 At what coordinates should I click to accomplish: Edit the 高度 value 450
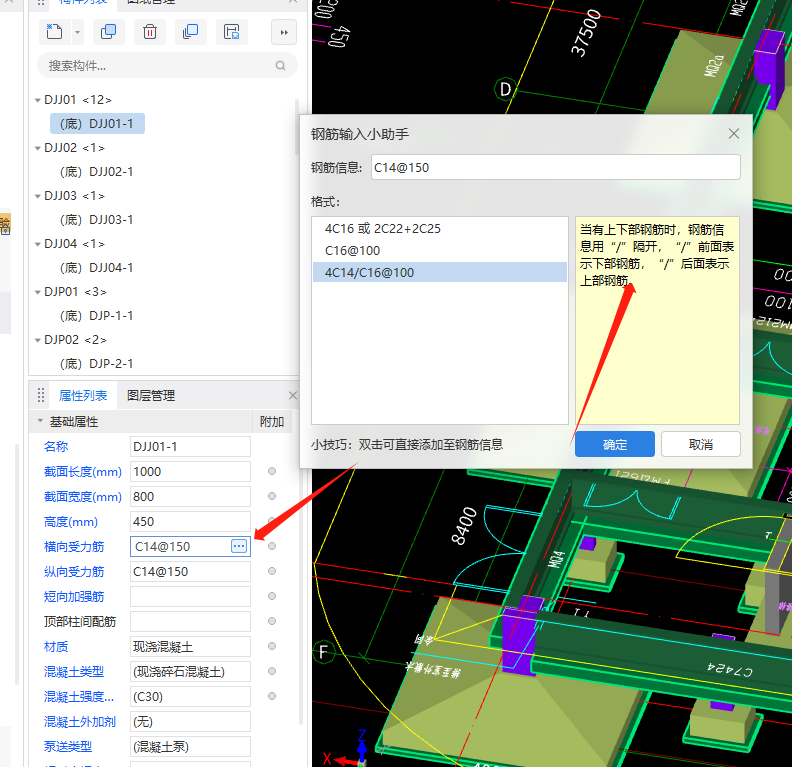(x=190, y=522)
